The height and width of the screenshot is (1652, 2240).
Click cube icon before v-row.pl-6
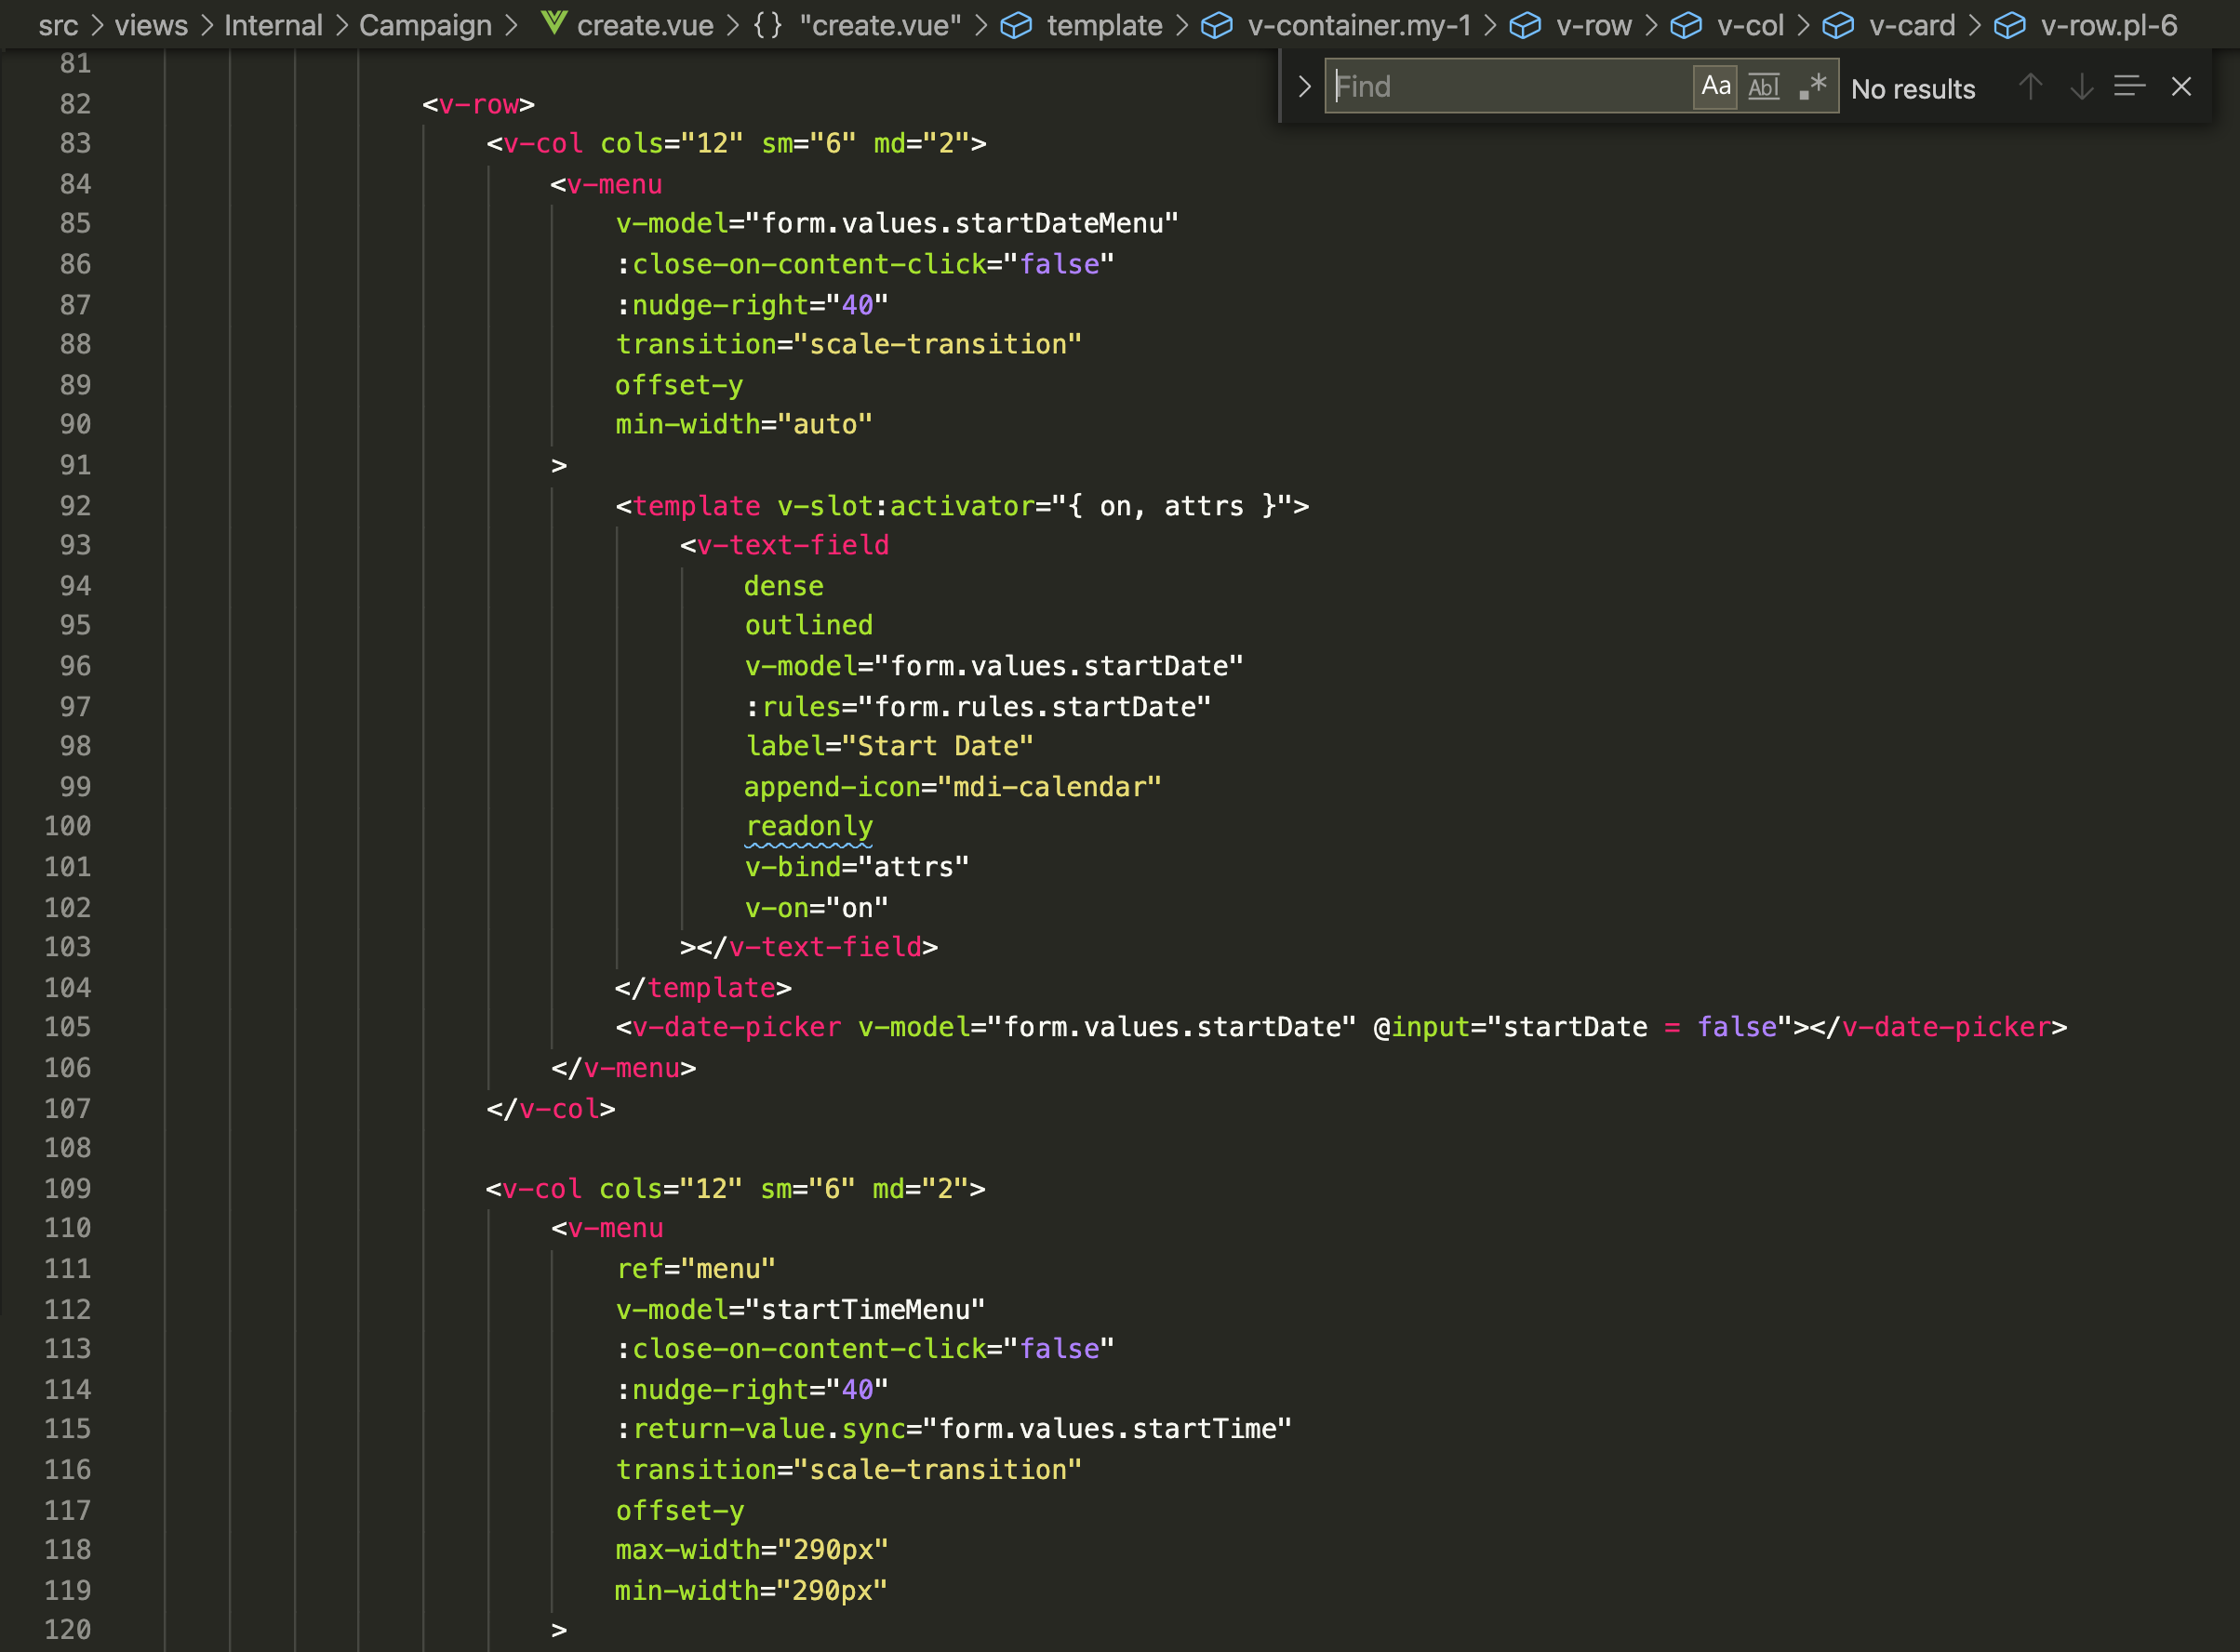point(2010,25)
